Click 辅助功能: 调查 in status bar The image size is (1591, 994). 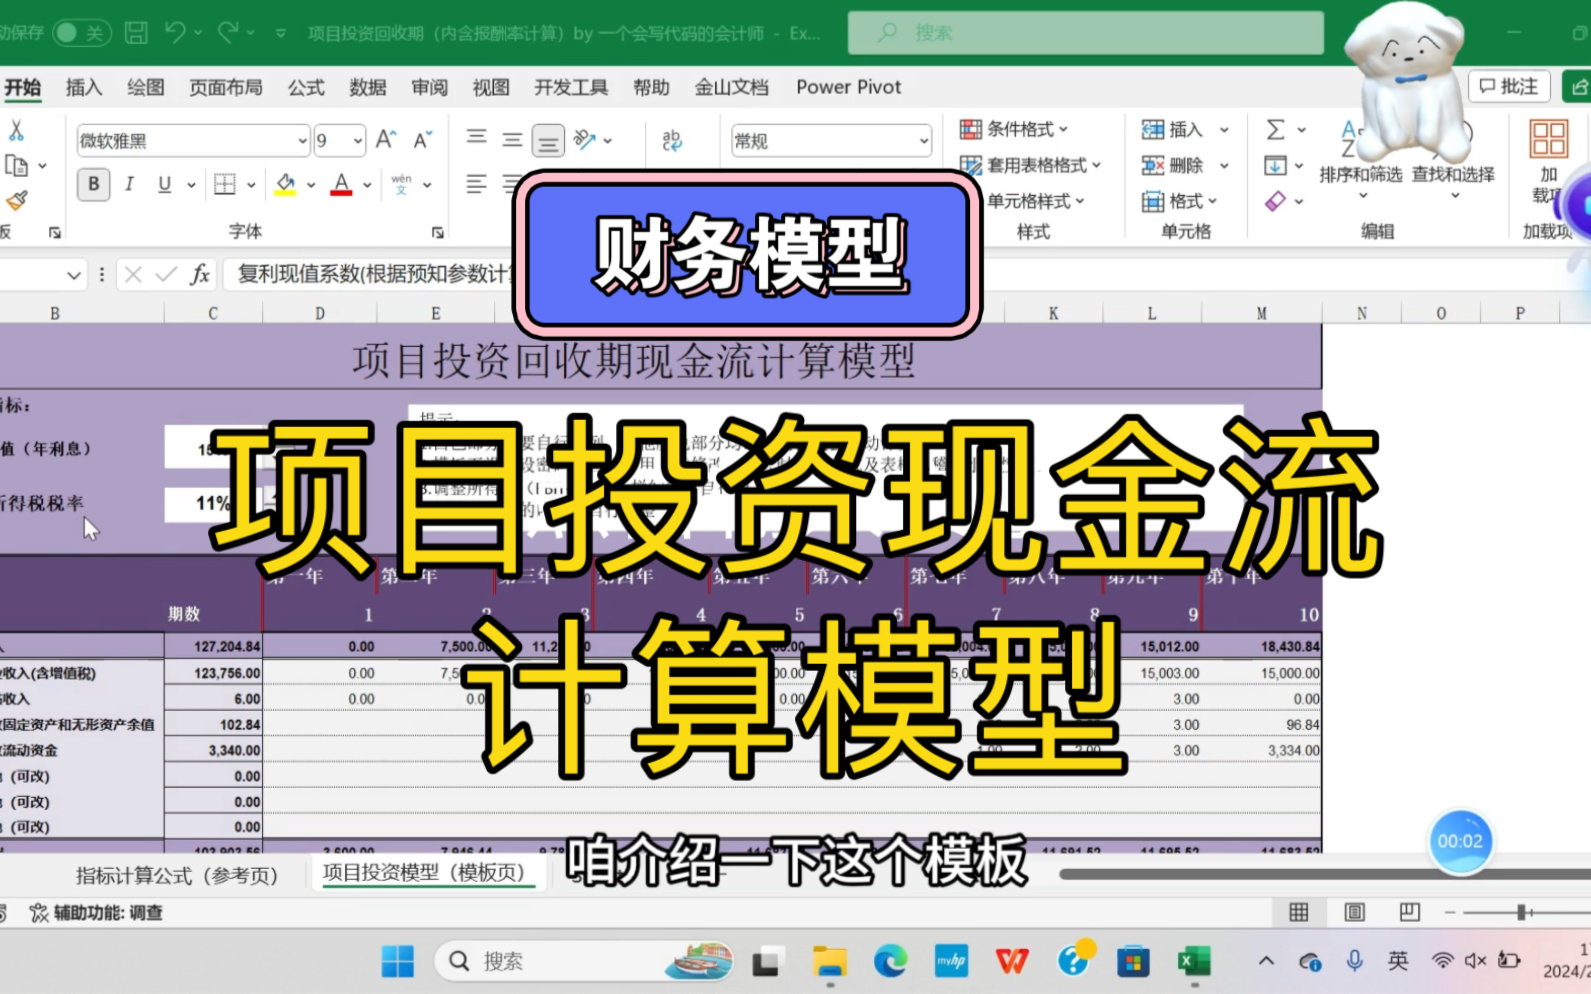point(97,913)
